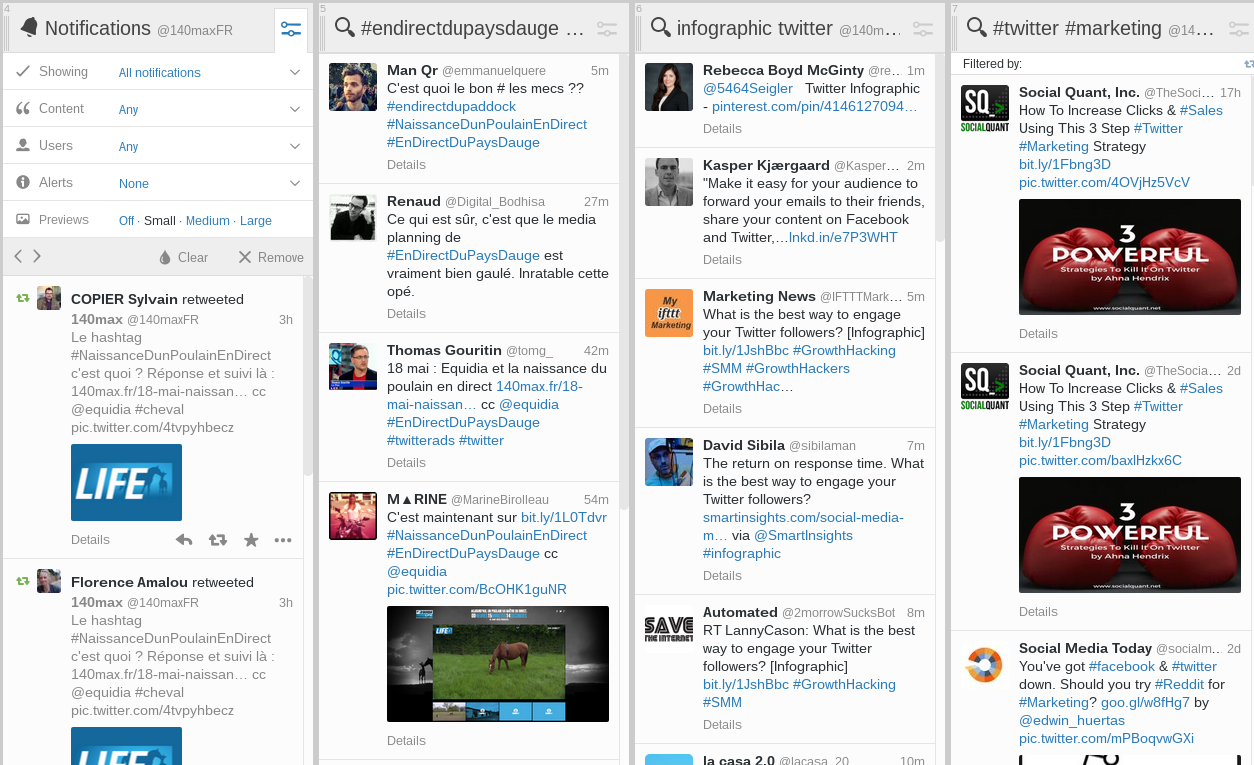Click Marketing News ifttt avatar
The height and width of the screenshot is (765, 1254).
coord(669,313)
